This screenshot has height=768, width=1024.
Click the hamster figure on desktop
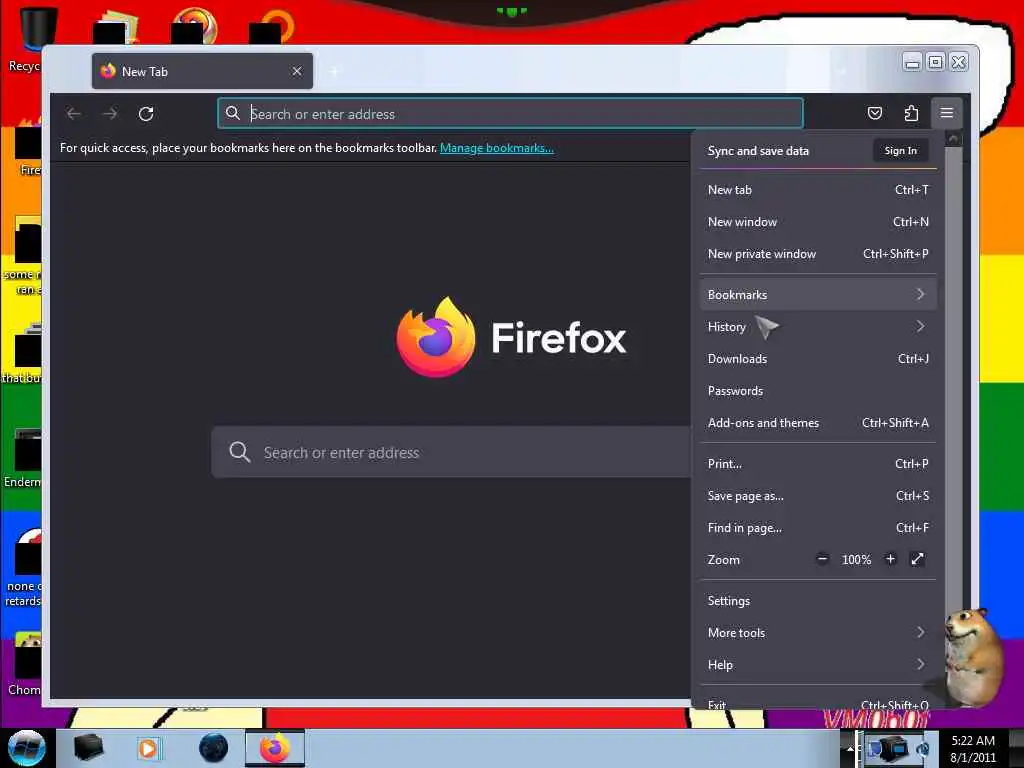click(972, 658)
